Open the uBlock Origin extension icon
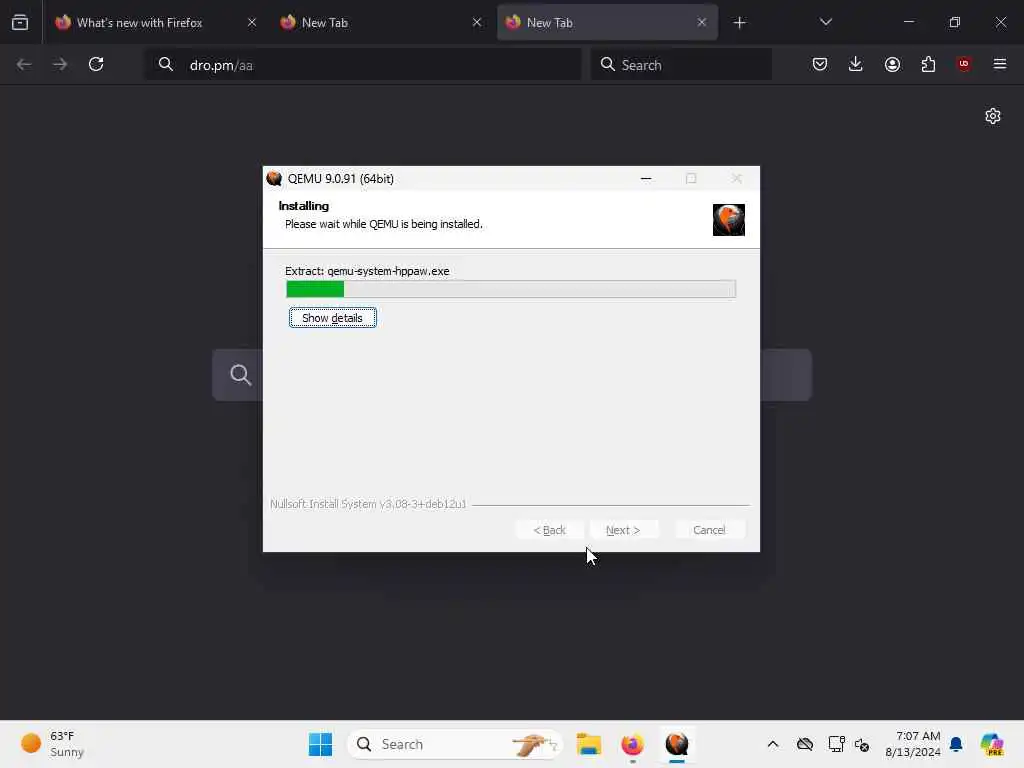Screen dimensions: 1024x768 (963, 64)
